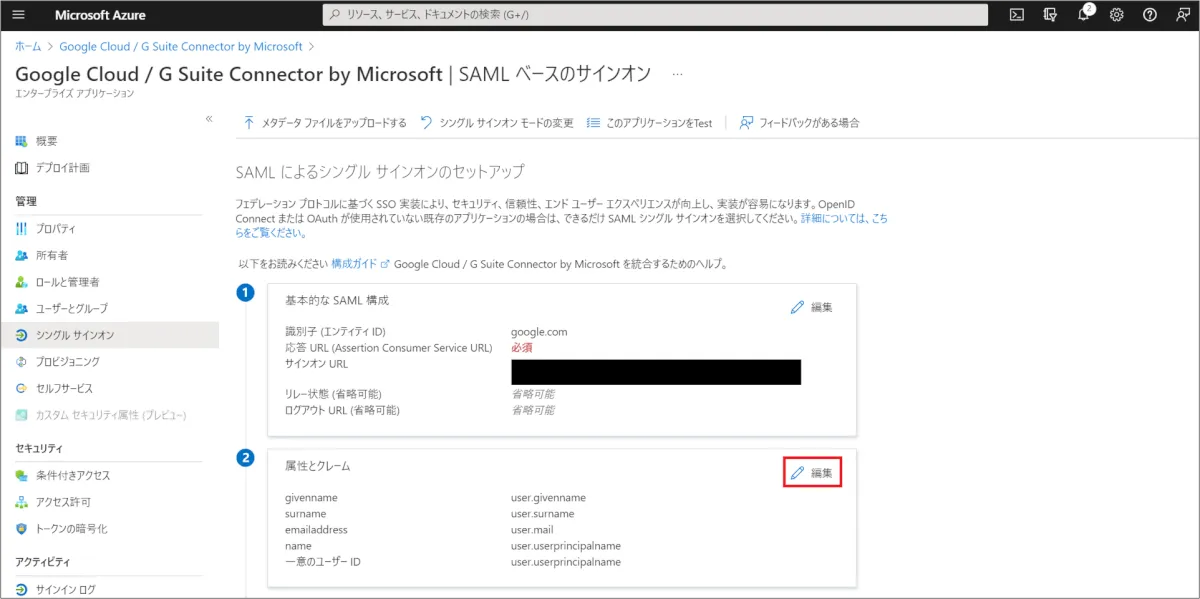Click the Microsoft Azure logo text

[x=100, y=15]
